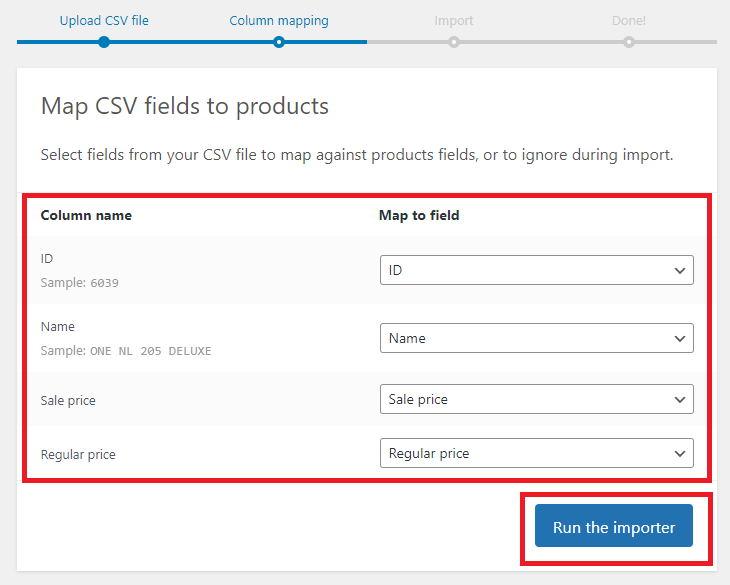
Task: Click the Sale price column name
Action: point(68,400)
